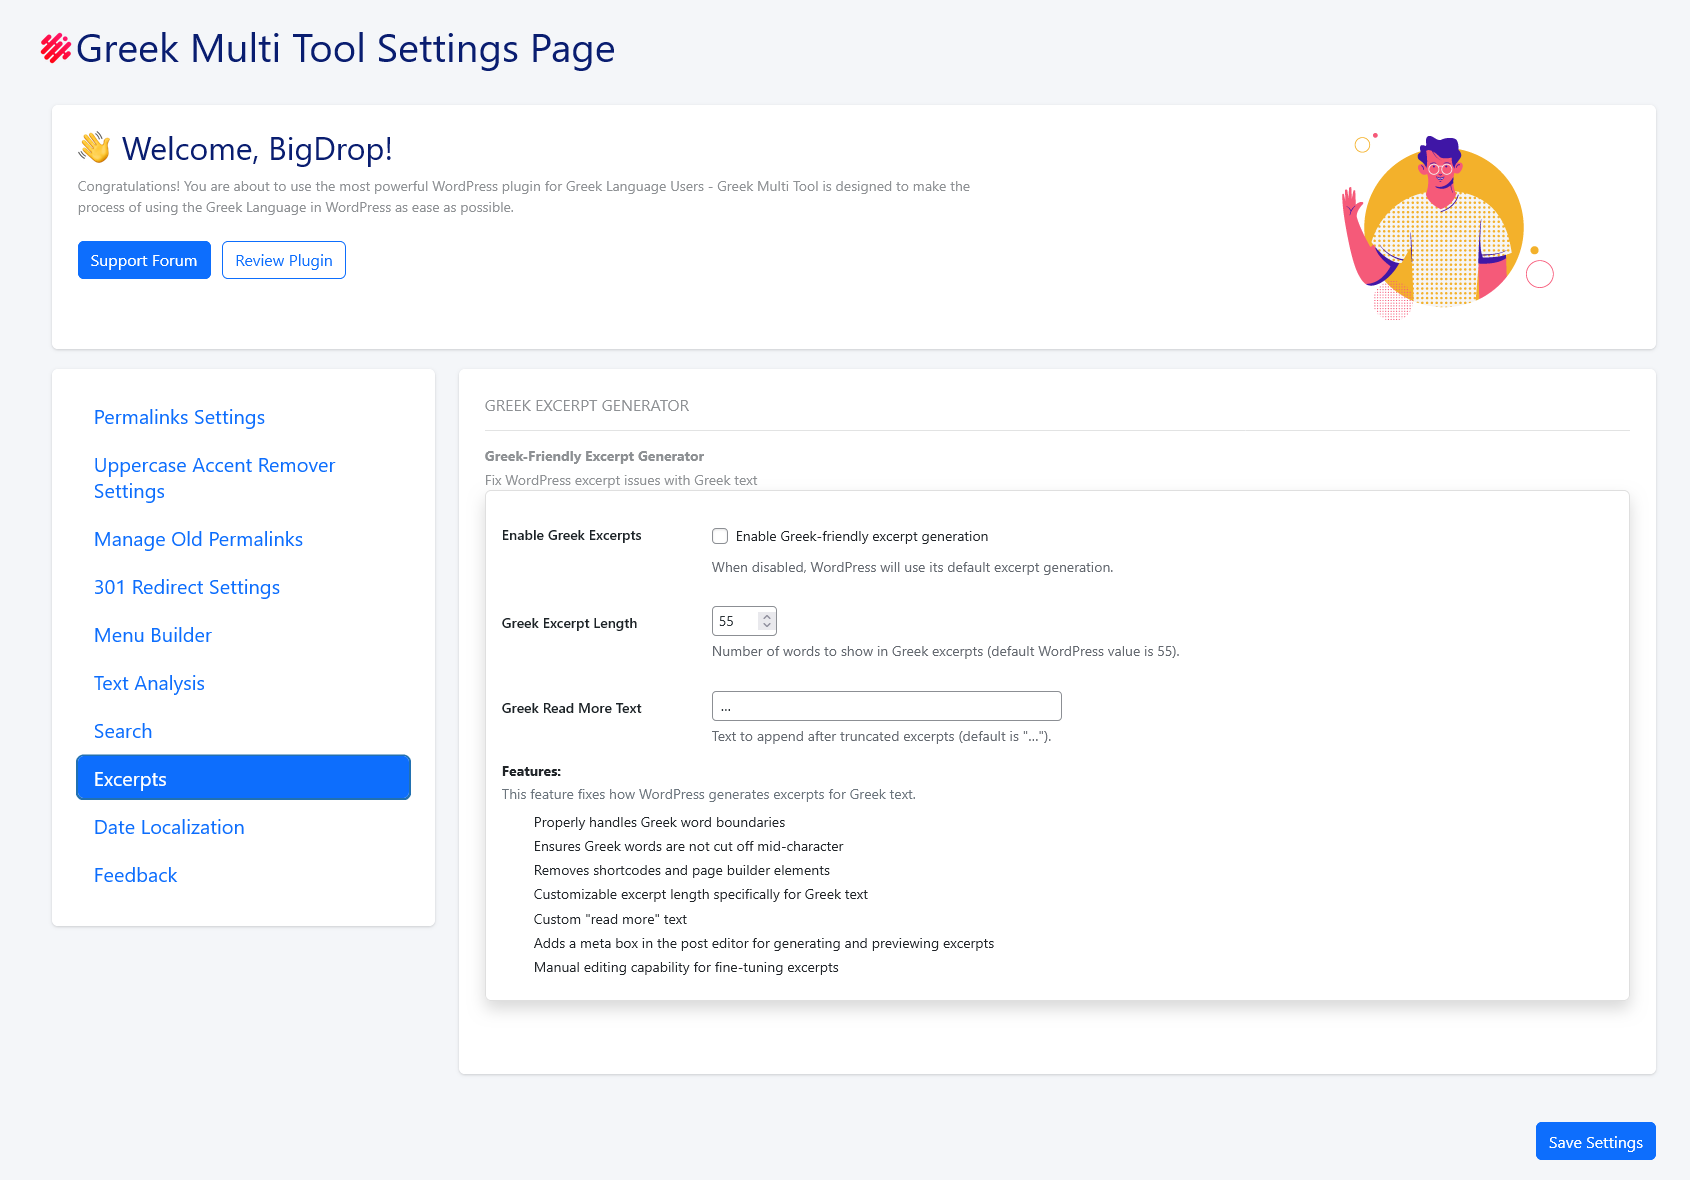Click the Greek Read More Text field
This screenshot has width=1690, height=1180.
coord(886,706)
